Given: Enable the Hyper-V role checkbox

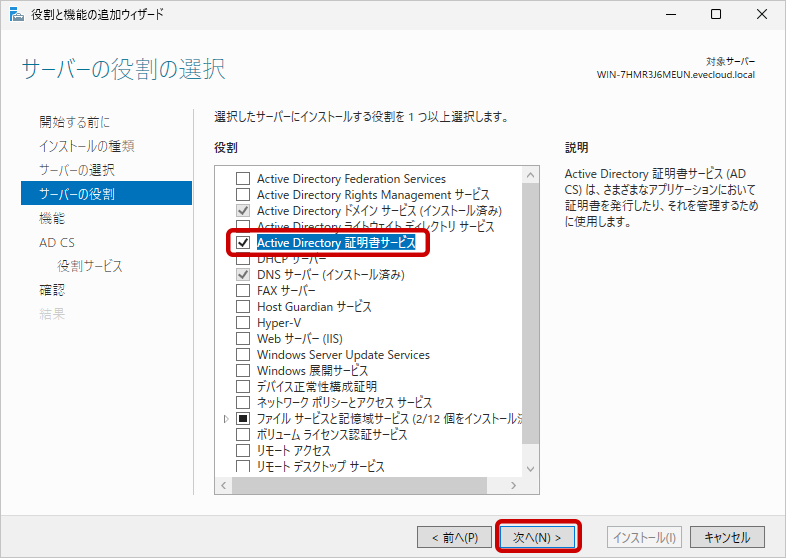Looking at the screenshot, I should point(242,323).
